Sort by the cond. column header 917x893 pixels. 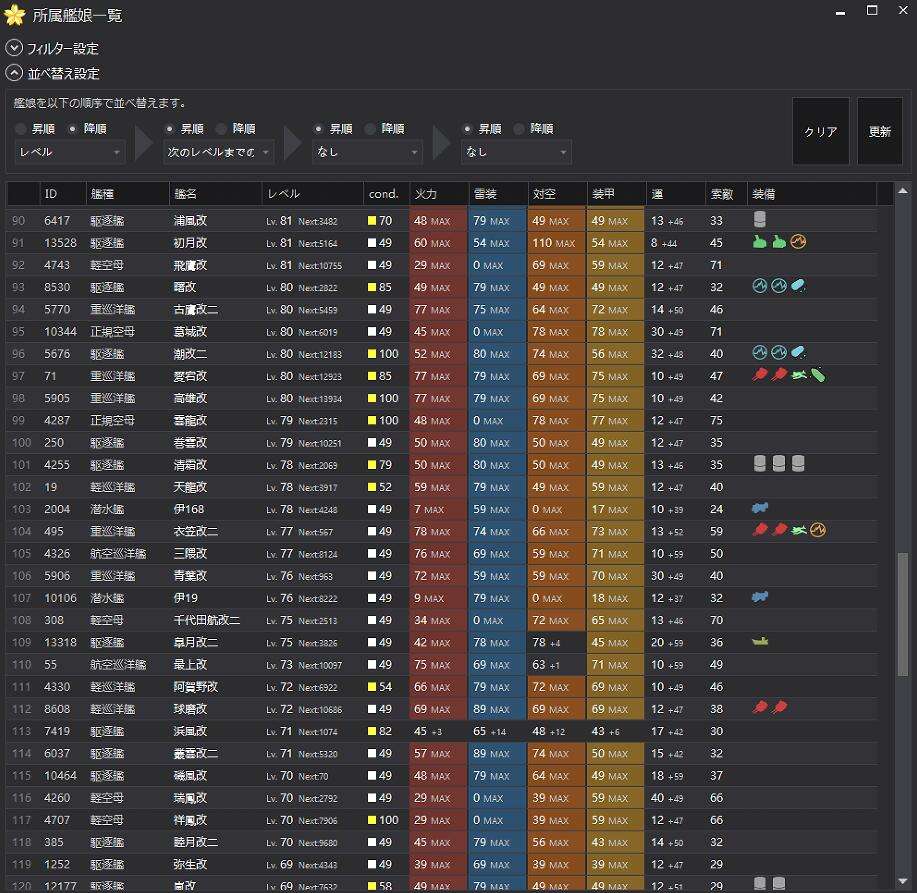[x=386, y=194]
